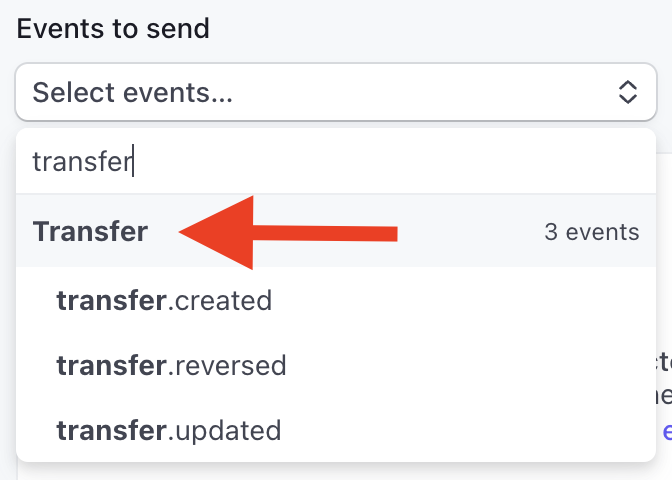Select all events via bold Transfer heading
Viewport: 672px width, 480px height.
tap(90, 232)
